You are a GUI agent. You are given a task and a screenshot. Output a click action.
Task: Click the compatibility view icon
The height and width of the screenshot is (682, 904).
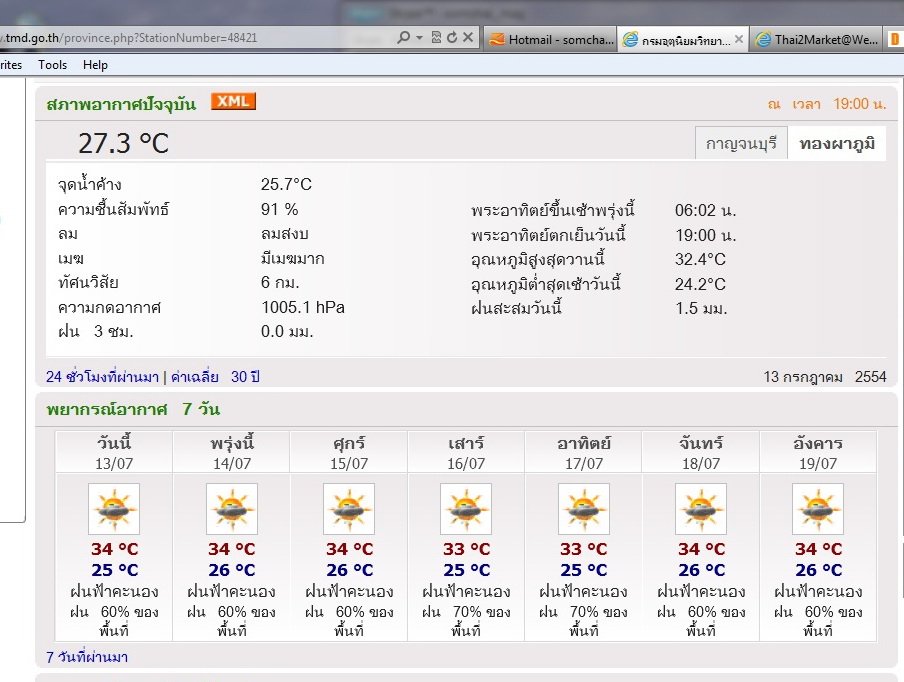(x=435, y=38)
